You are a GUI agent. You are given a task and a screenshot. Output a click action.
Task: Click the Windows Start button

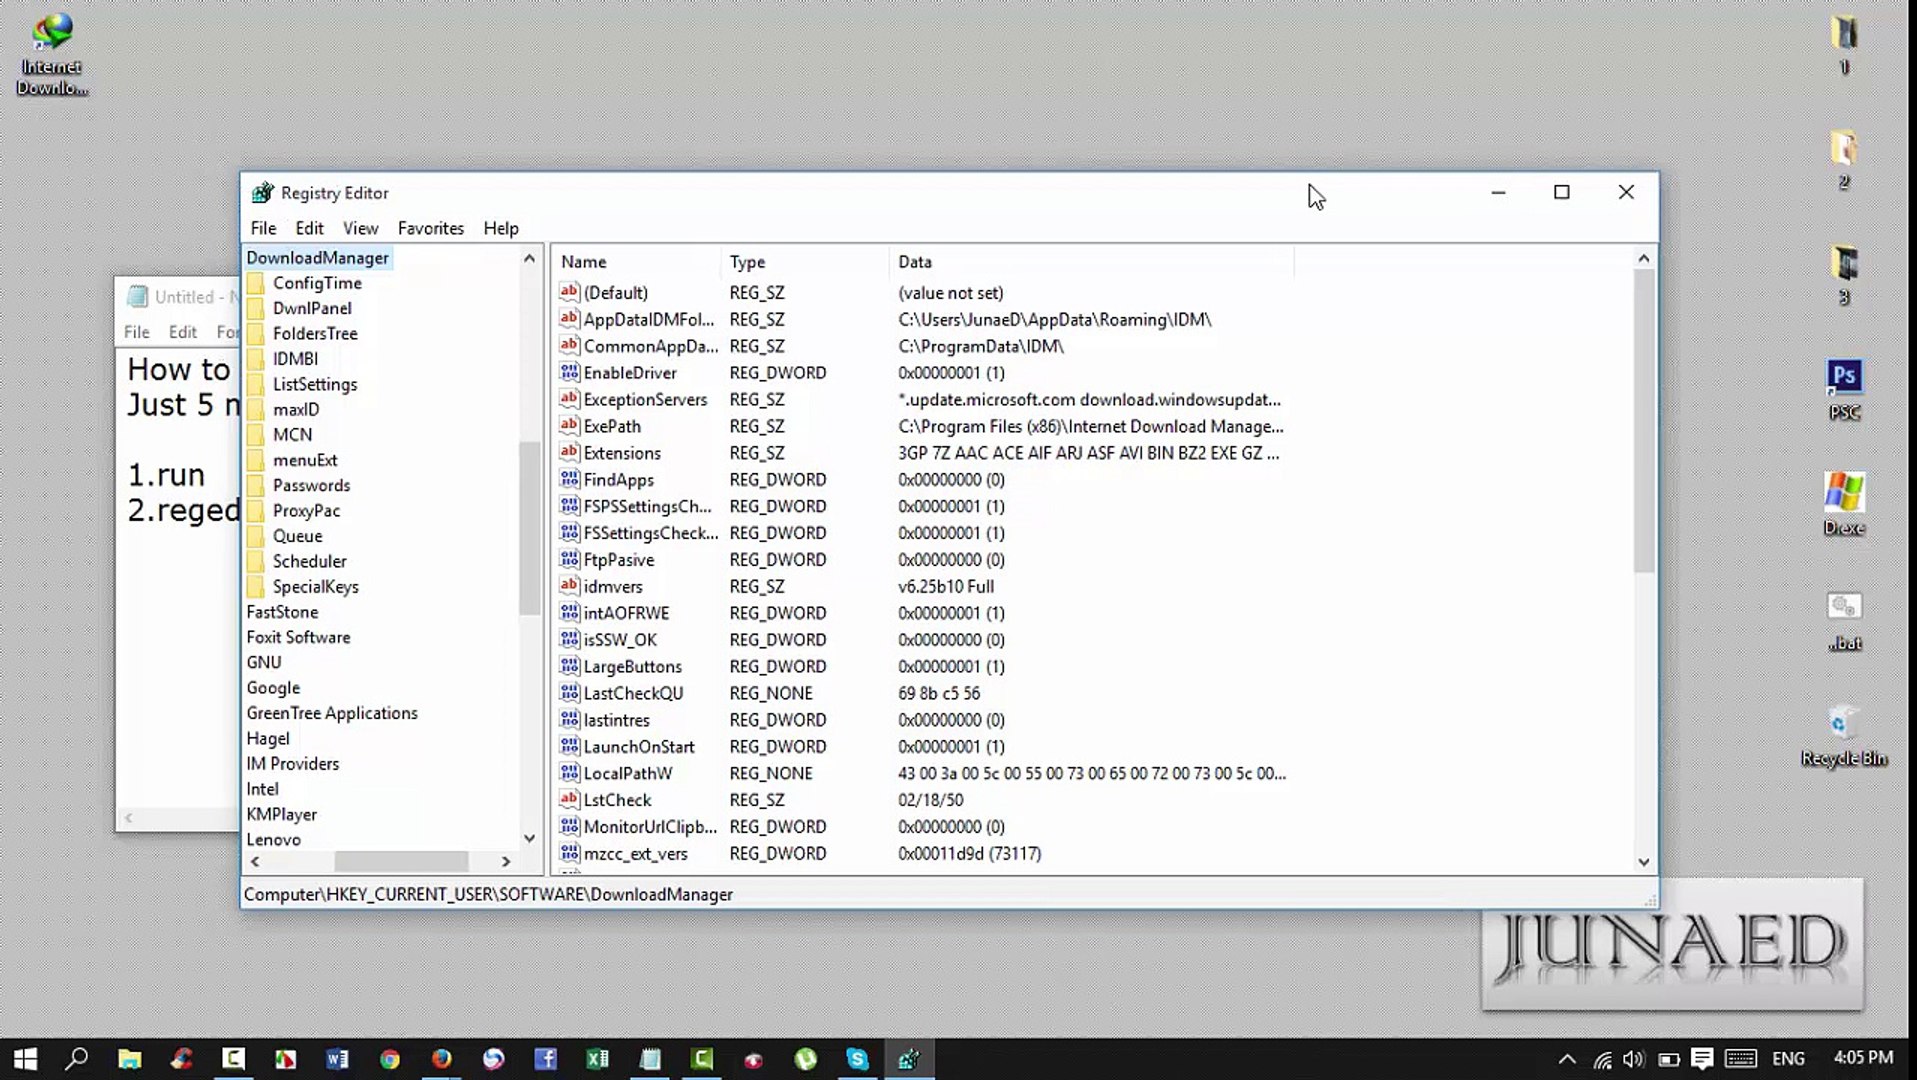(x=25, y=1058)
